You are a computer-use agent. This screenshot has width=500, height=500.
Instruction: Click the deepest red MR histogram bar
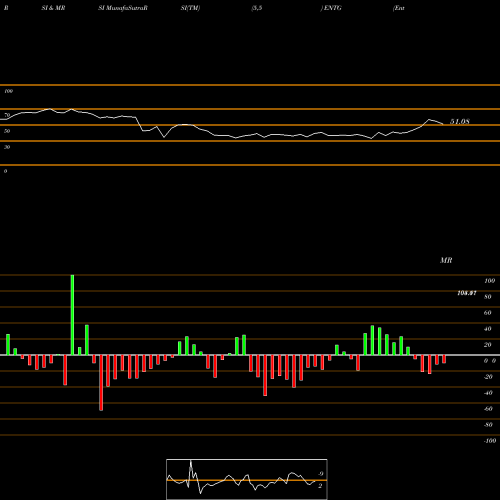coord(101,383)
